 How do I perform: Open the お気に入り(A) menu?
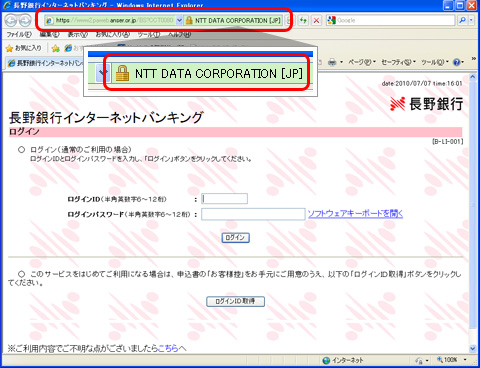113,34
